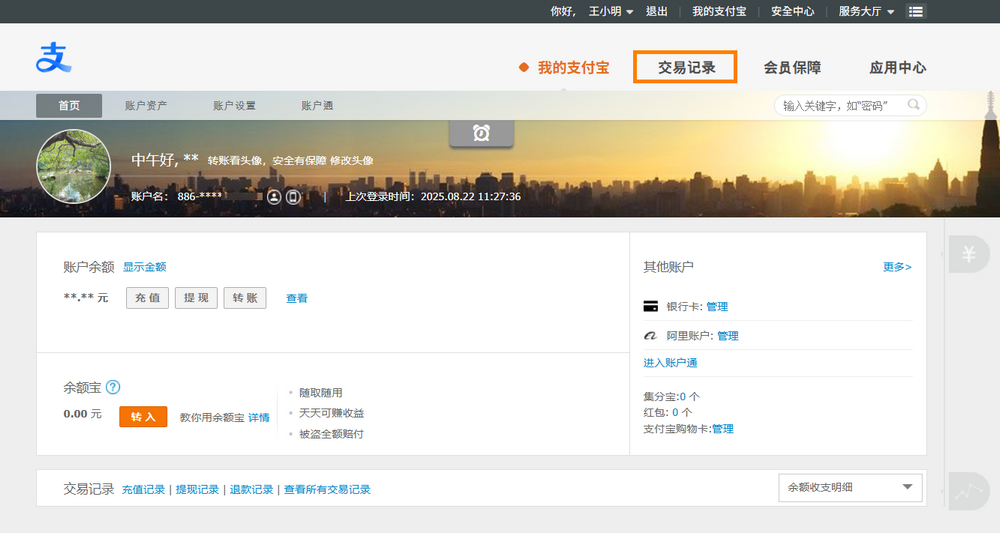Click 查看 link beside balance buttons
The width and height of the screenshot is (1000, 533).
pos(297,298)
